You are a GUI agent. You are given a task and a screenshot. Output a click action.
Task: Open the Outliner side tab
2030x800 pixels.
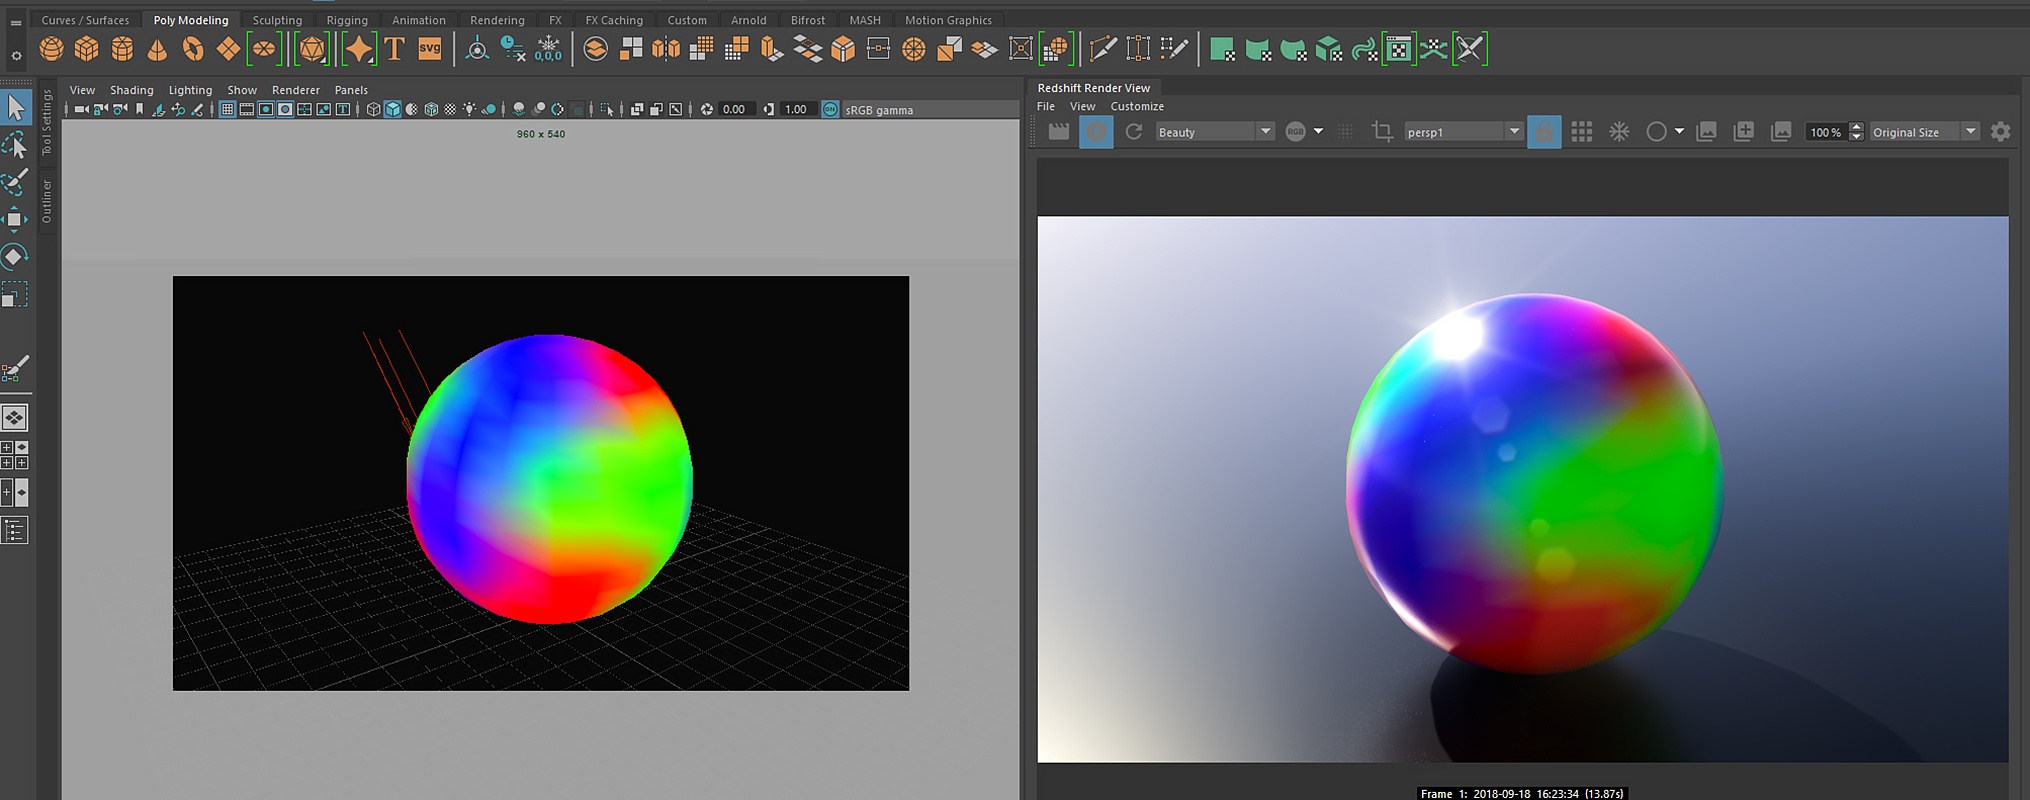[46, 201]
